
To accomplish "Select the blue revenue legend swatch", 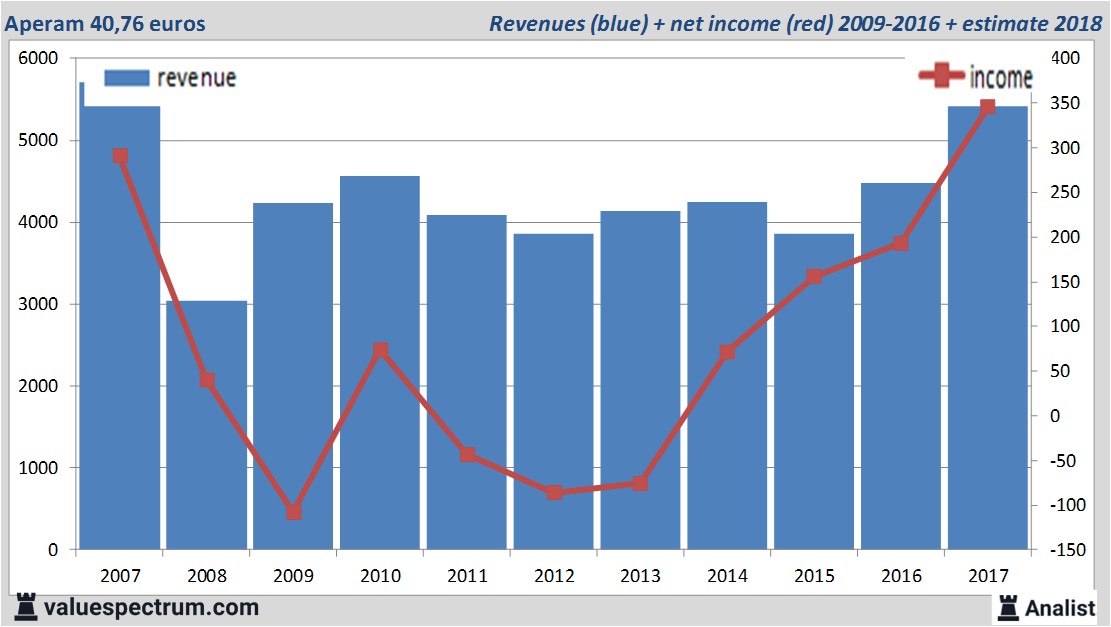I will click(127, 78).
